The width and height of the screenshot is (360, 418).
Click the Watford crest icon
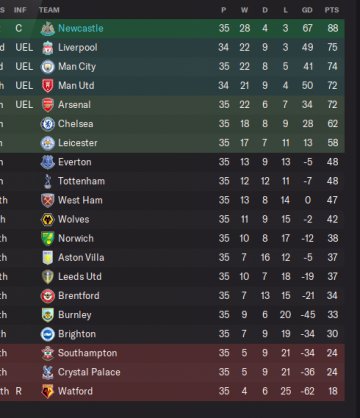(47, 391)
